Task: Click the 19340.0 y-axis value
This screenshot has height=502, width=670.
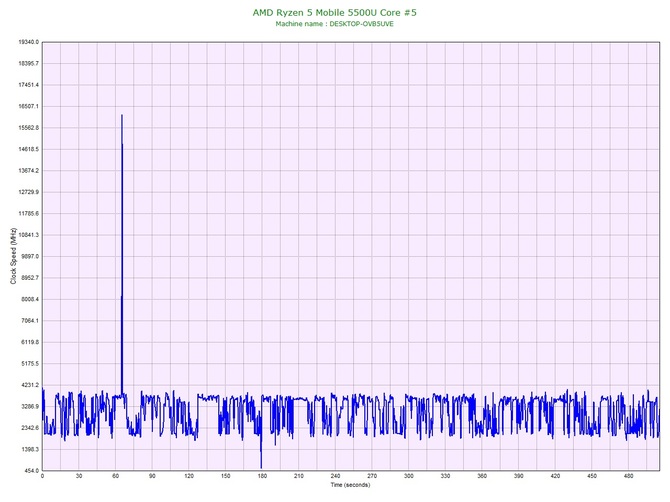Action: click(29, 42)
